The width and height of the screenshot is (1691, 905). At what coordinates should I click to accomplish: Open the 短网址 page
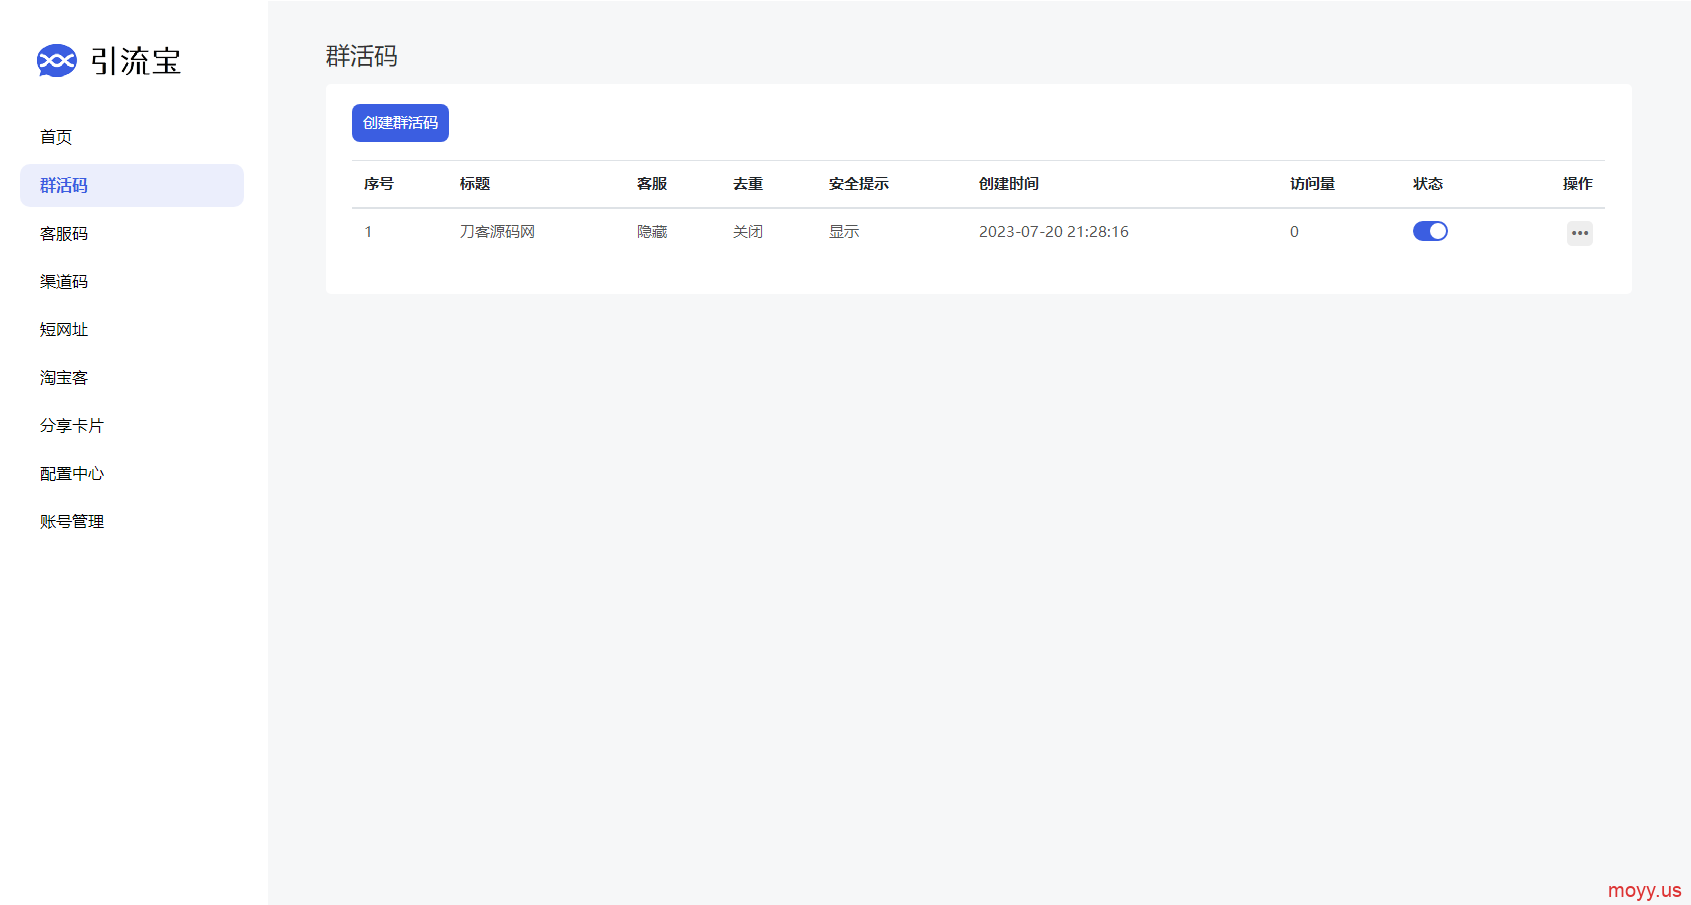(x=64, y=329)
